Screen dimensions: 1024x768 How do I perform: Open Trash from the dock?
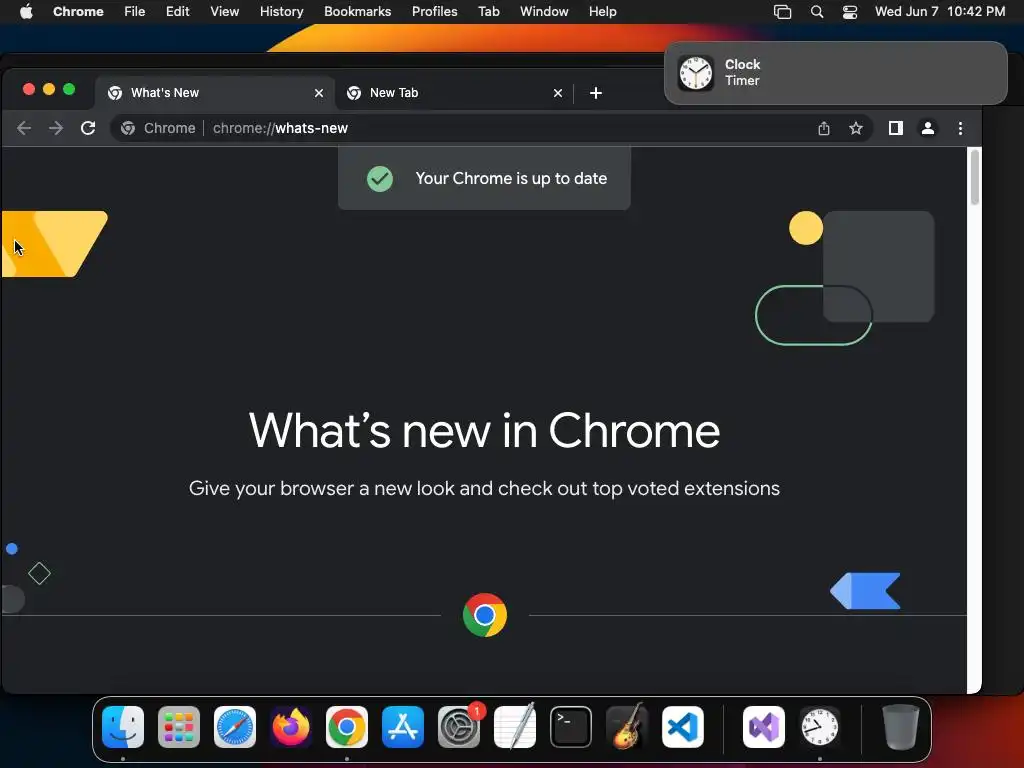click(901, 727)
